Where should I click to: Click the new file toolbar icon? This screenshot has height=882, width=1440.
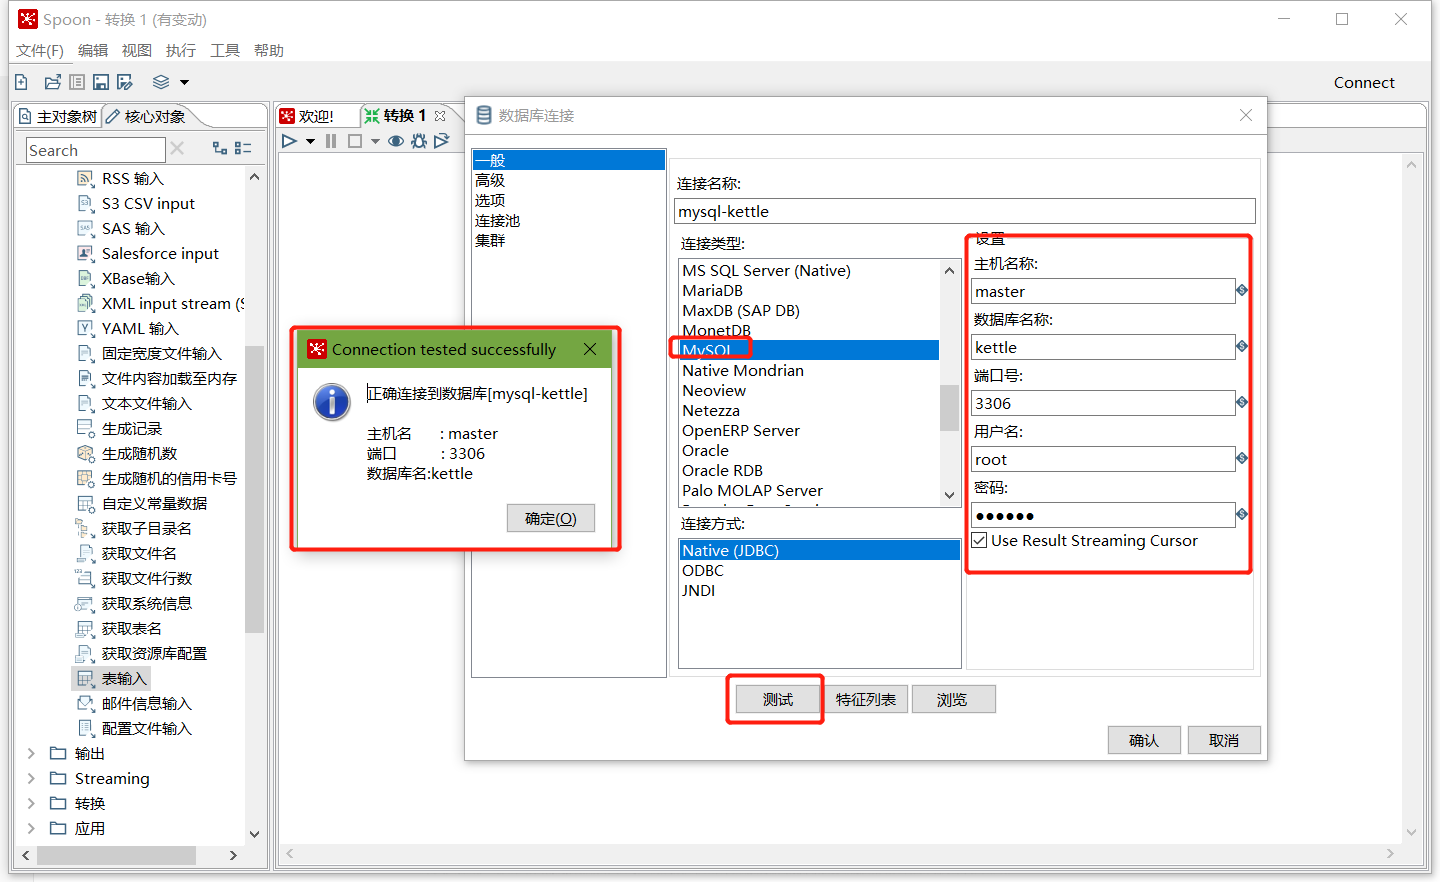(21, 82)
